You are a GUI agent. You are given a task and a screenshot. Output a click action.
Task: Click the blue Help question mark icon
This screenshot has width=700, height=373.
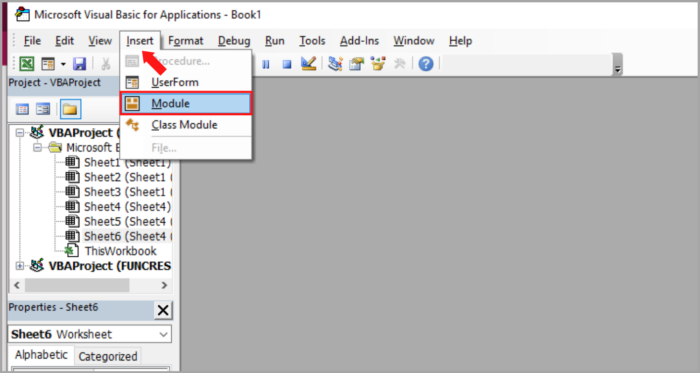(426, 64)
